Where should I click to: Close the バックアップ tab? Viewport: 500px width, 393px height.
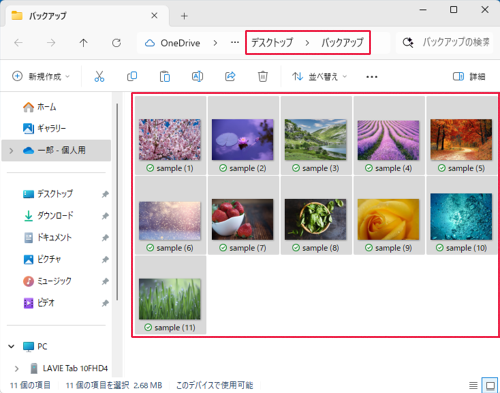point(154,15)
